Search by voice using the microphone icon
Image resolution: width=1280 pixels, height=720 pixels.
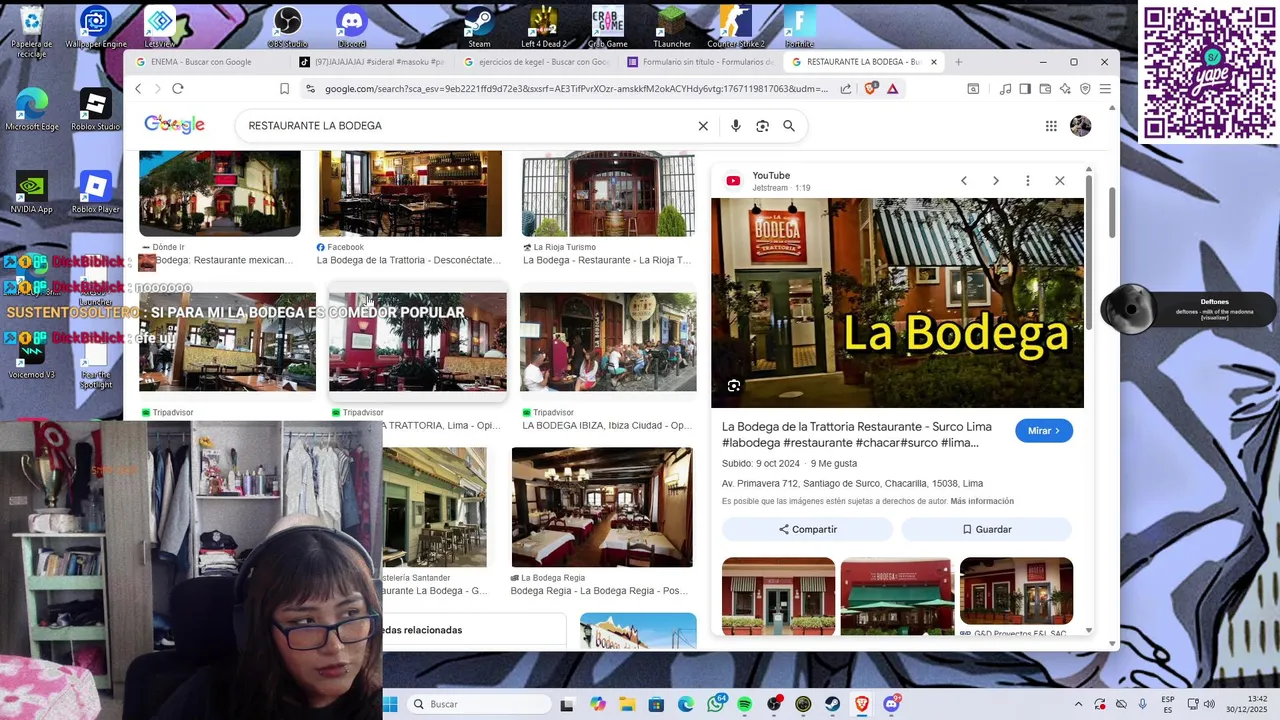click(736, 126)
